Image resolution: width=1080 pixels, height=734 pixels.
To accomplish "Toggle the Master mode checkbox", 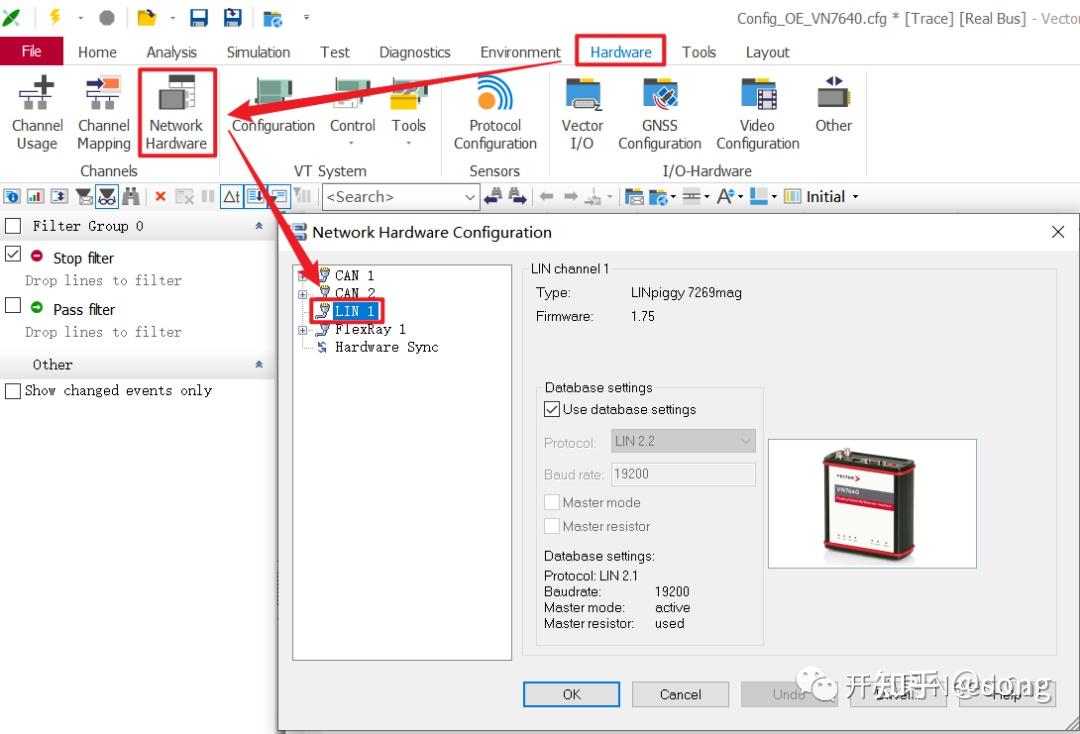I will coord(552,503).
